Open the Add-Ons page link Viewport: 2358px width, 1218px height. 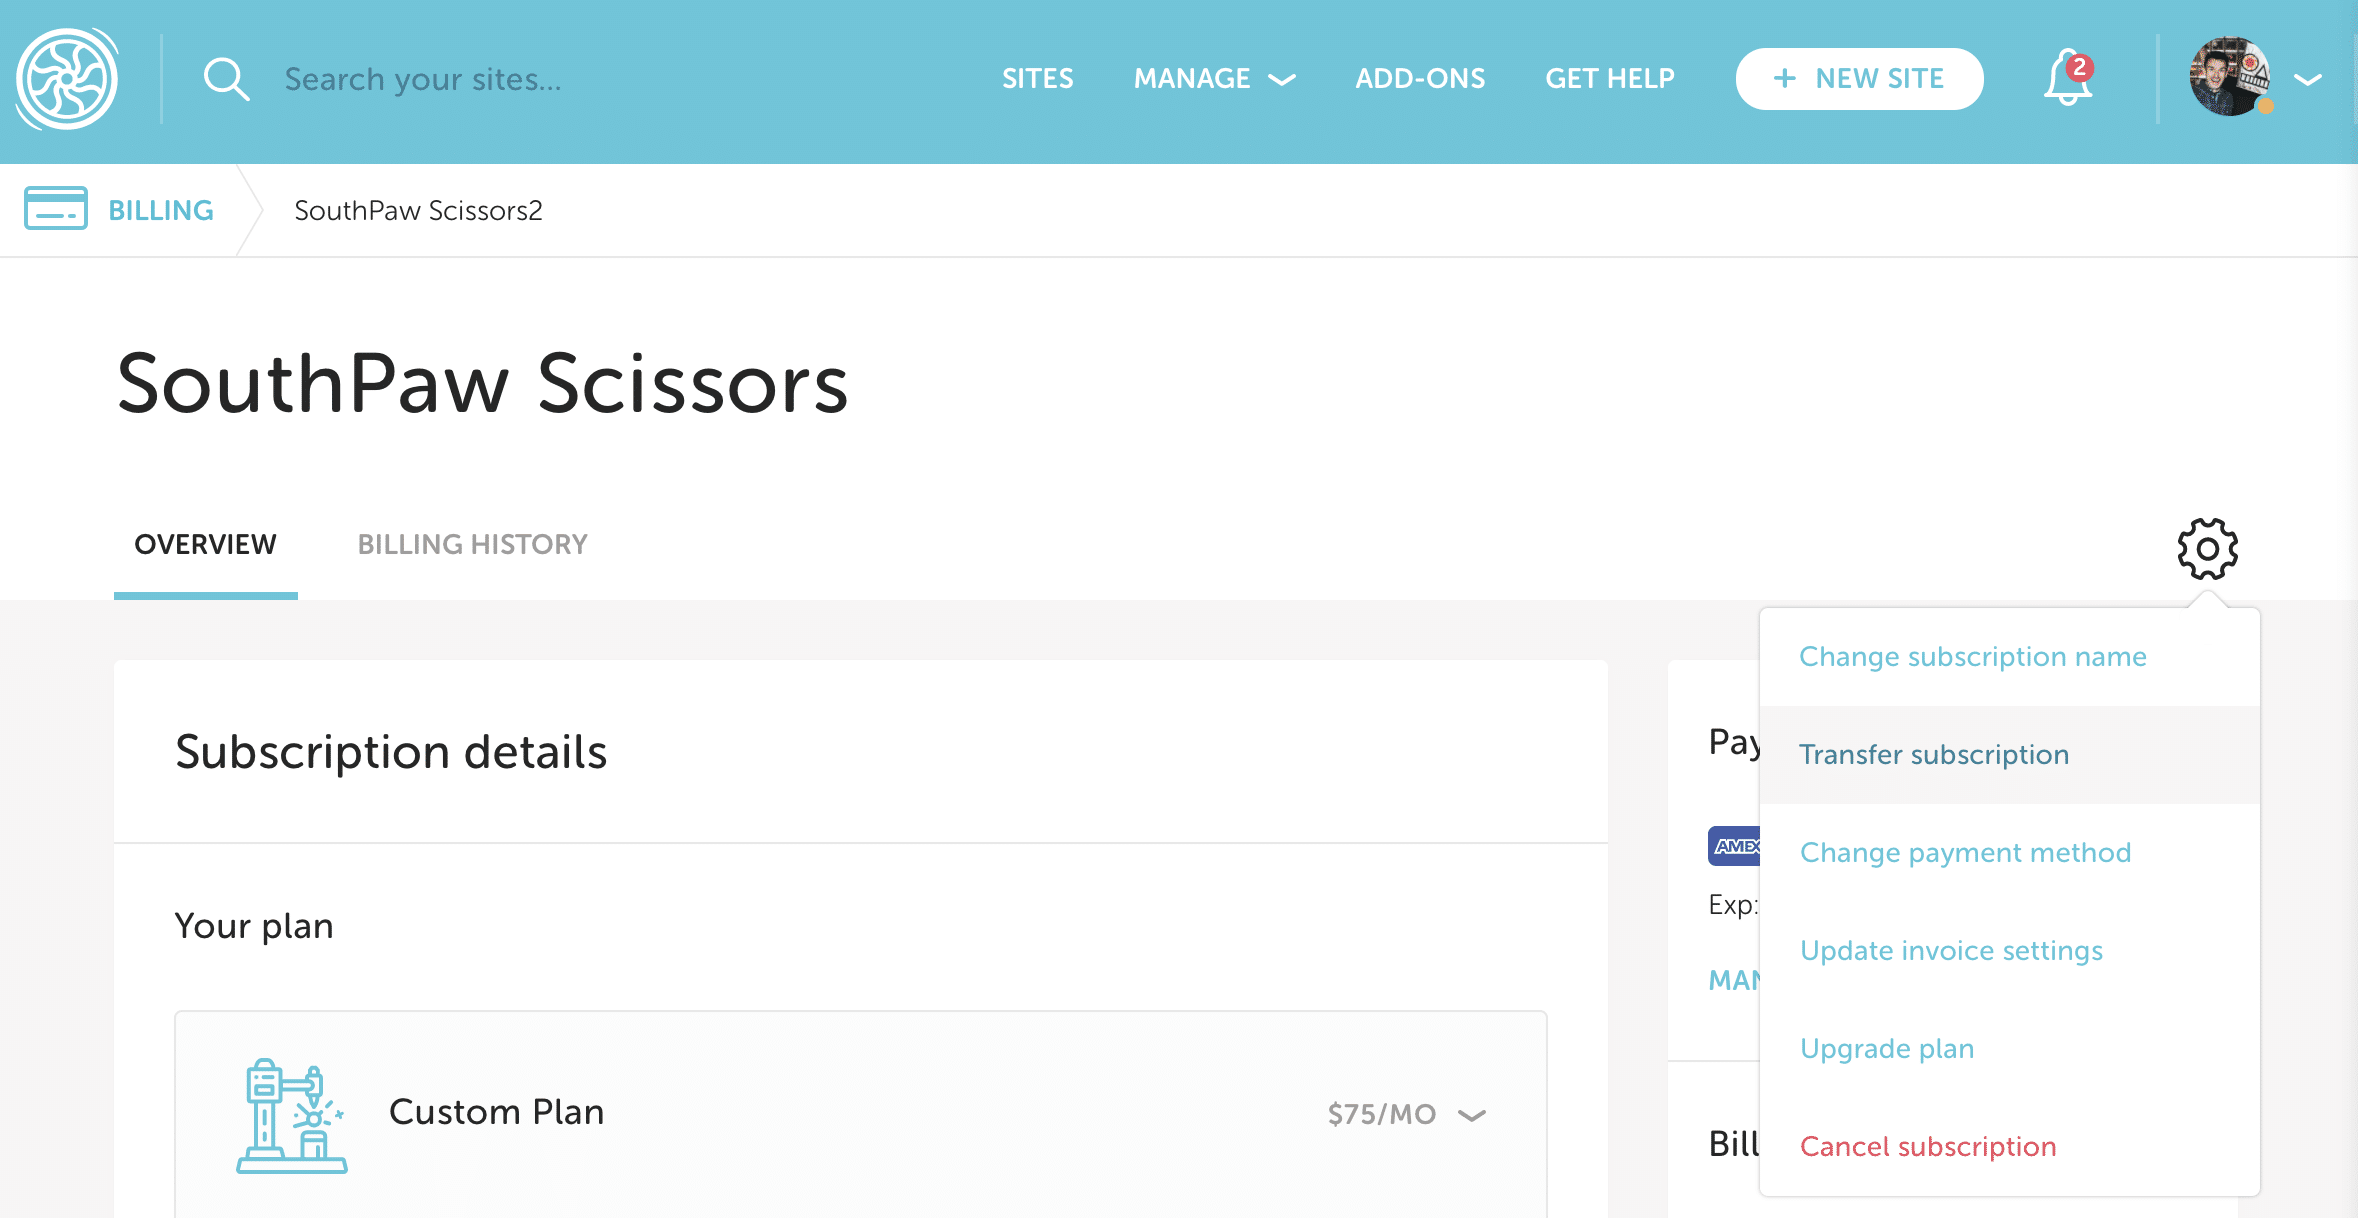point(1420,79)
